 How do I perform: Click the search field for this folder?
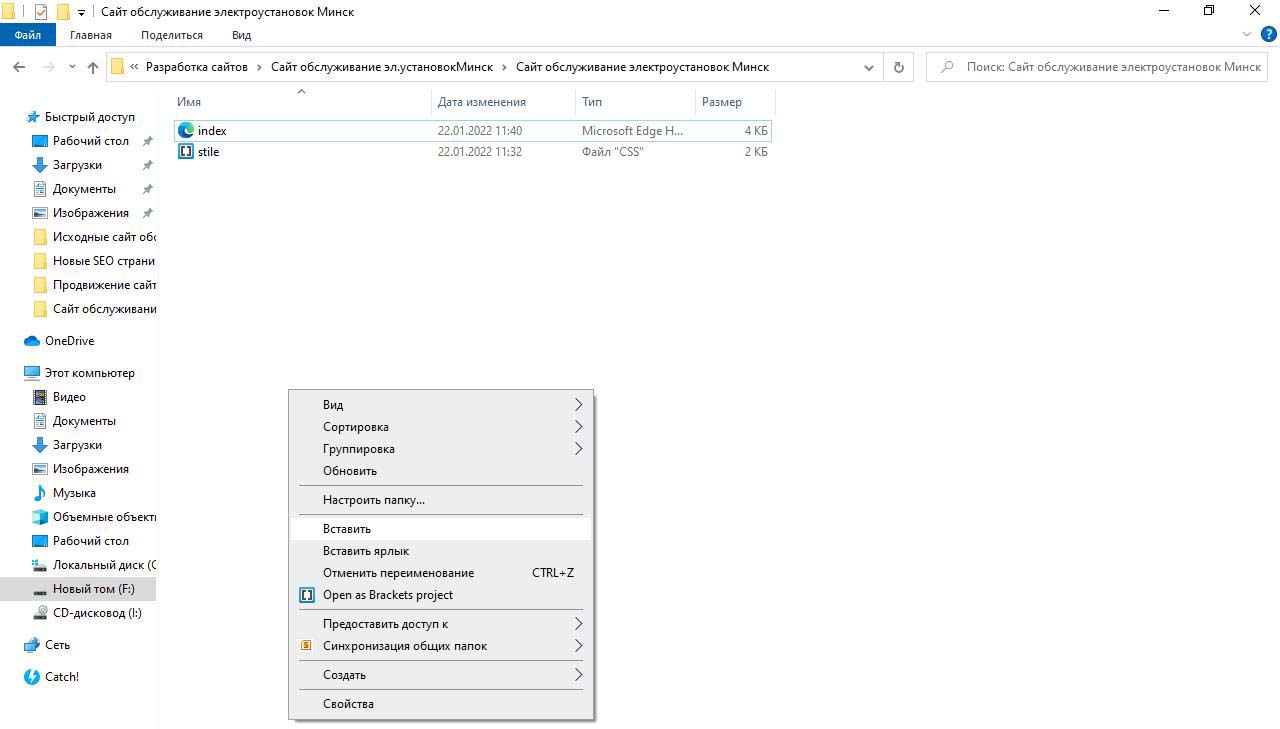pyautogui.click(x=1110, y=67)
